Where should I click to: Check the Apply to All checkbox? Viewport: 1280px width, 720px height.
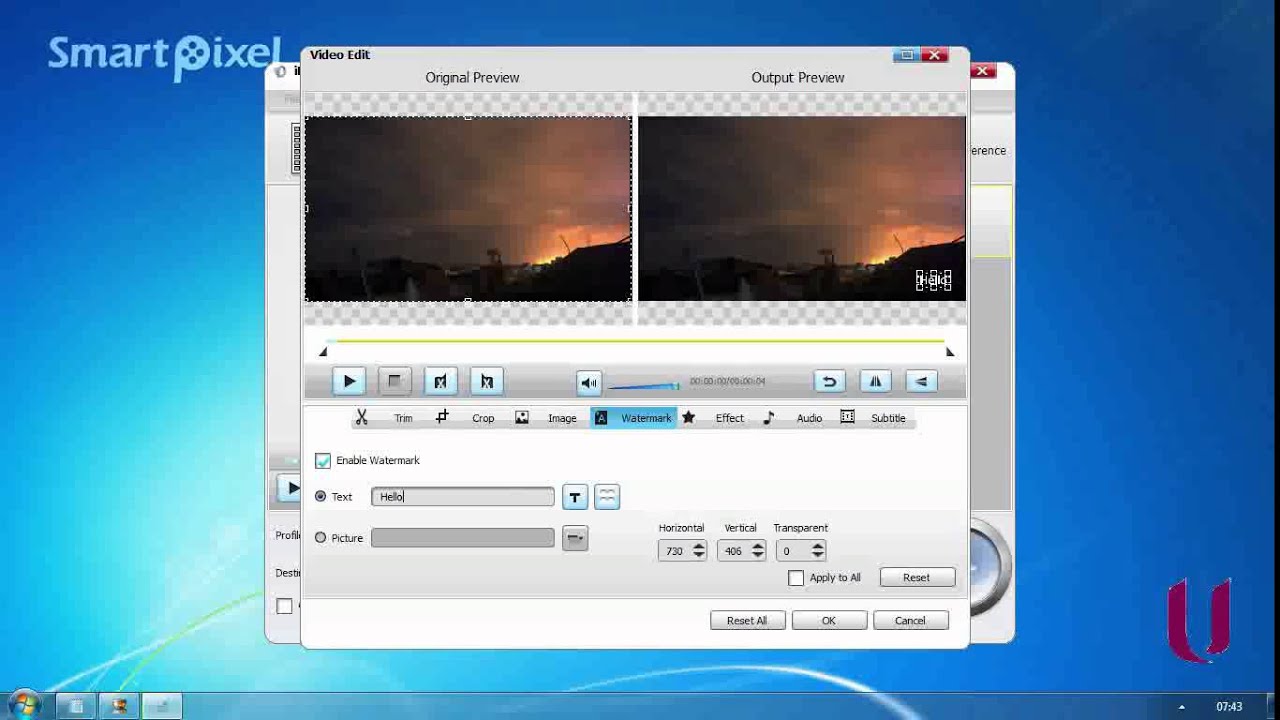796,578
